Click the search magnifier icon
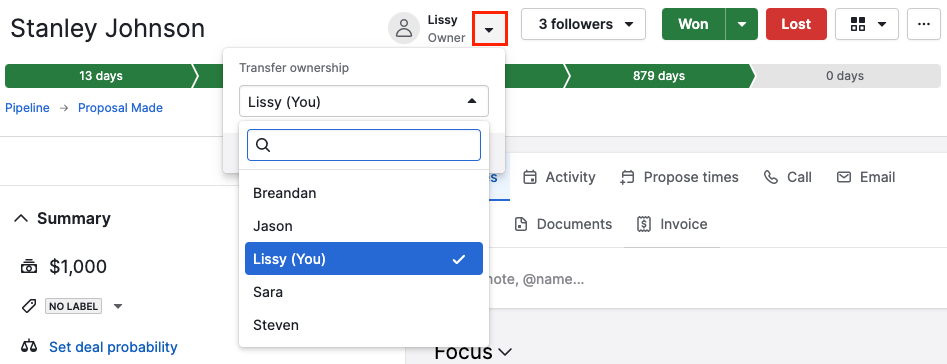This screenshot has height=364, width=947. click(x=263, y=145)
